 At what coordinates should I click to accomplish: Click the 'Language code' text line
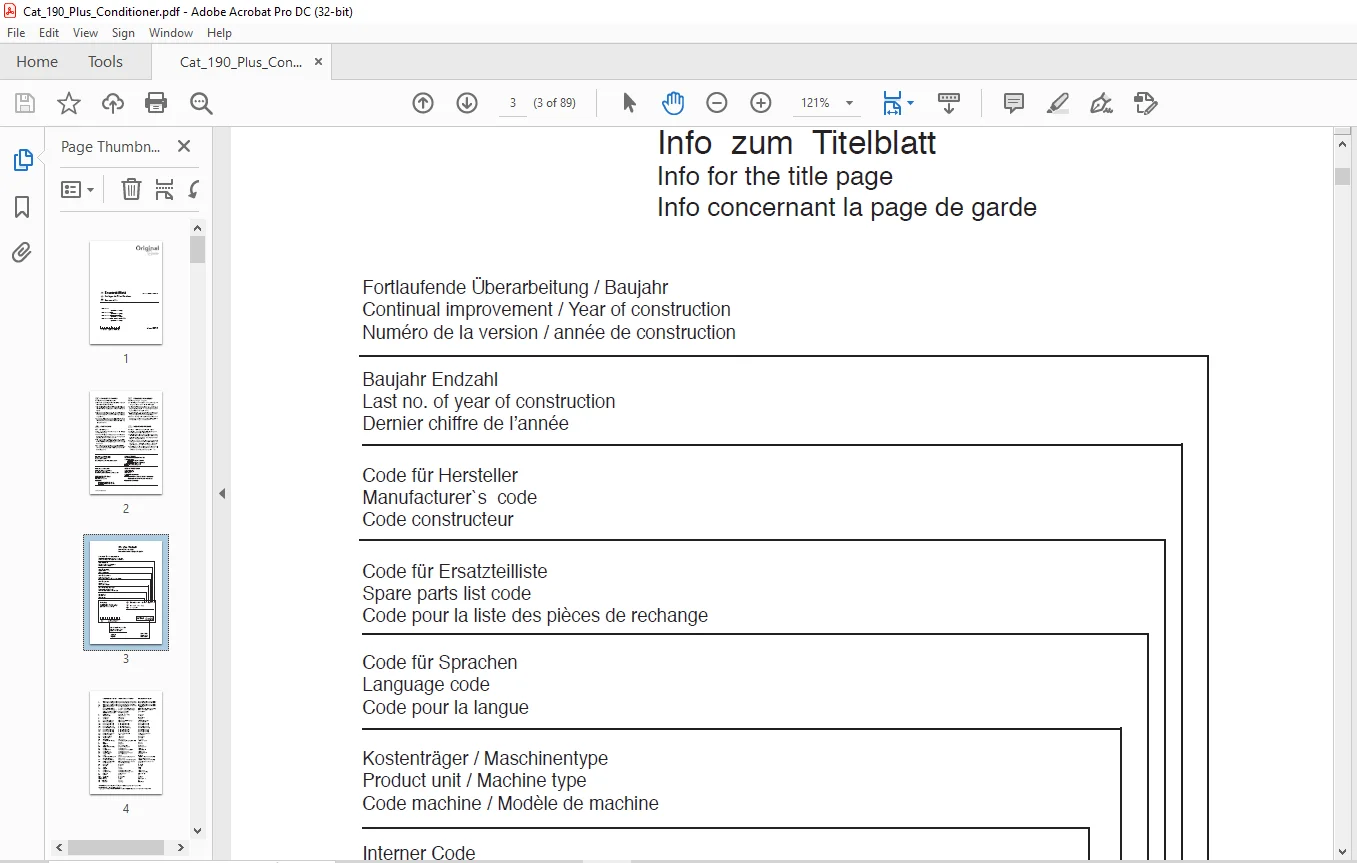coord(426,685)
